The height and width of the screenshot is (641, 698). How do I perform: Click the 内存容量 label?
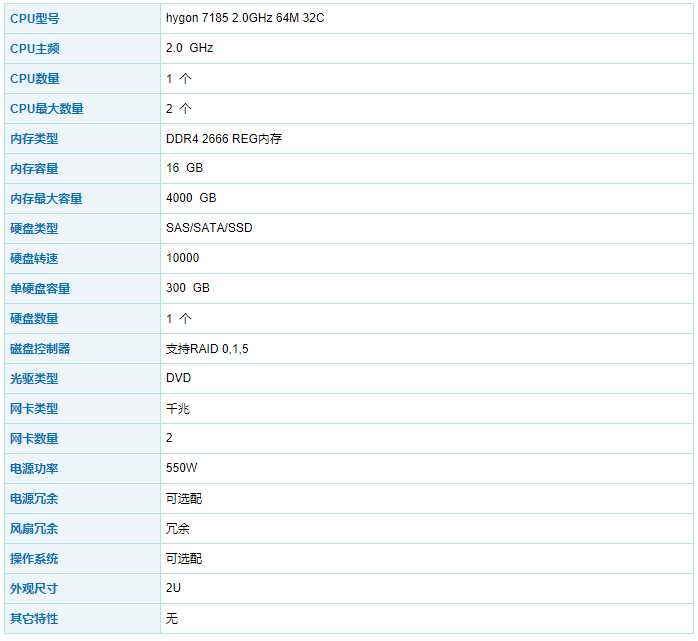(x=34, y=168)
